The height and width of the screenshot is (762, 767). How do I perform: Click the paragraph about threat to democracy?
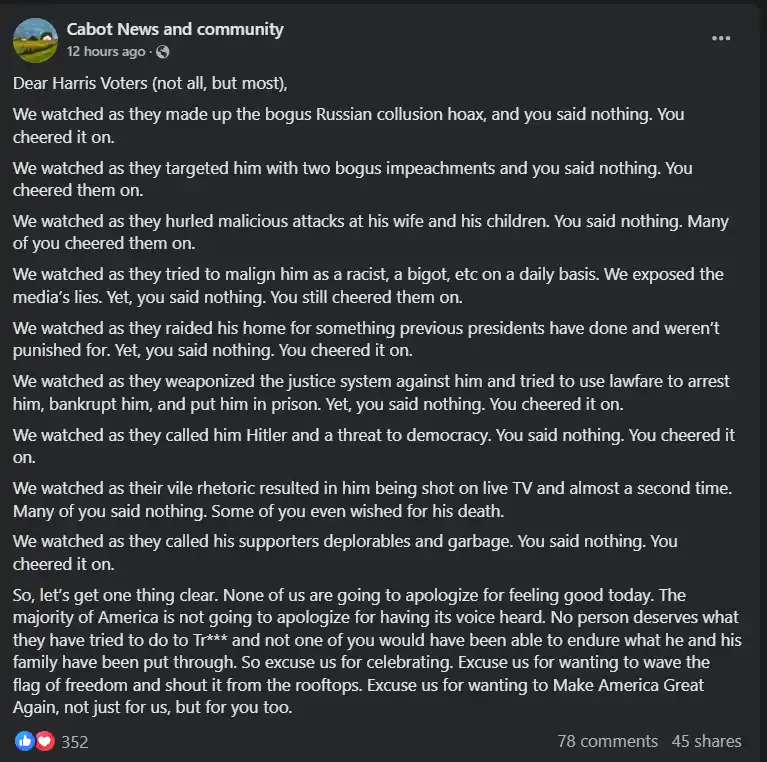tap(374, 446)
